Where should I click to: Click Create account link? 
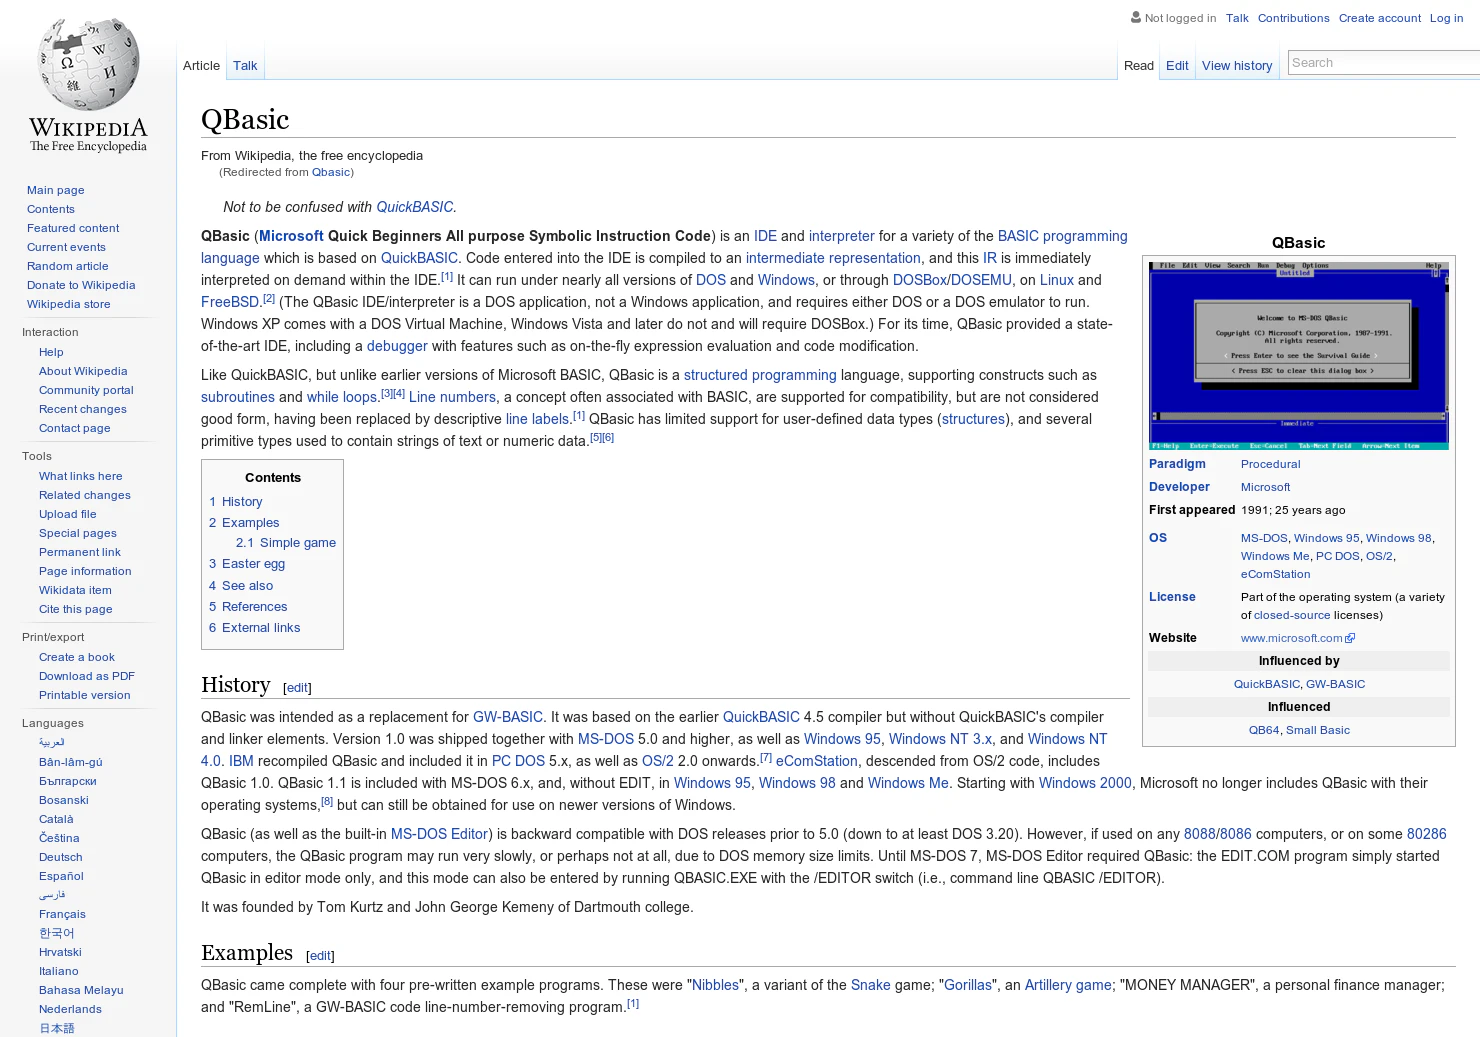(1379, 18)
